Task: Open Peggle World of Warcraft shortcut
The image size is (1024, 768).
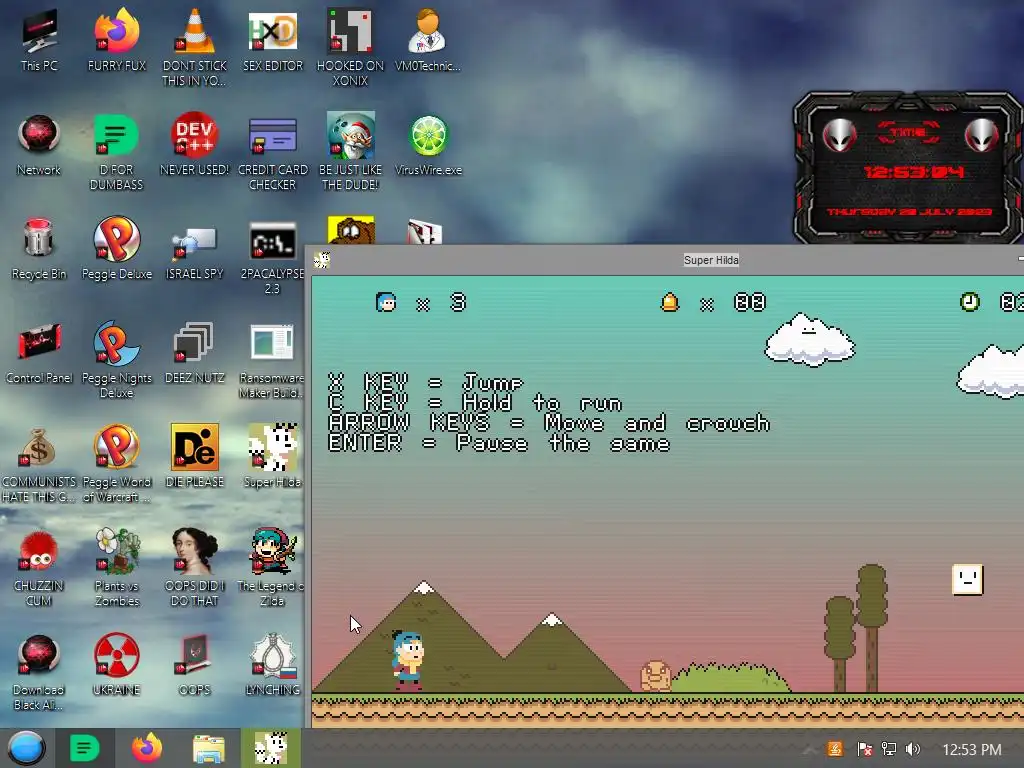Action: point(117,464)
